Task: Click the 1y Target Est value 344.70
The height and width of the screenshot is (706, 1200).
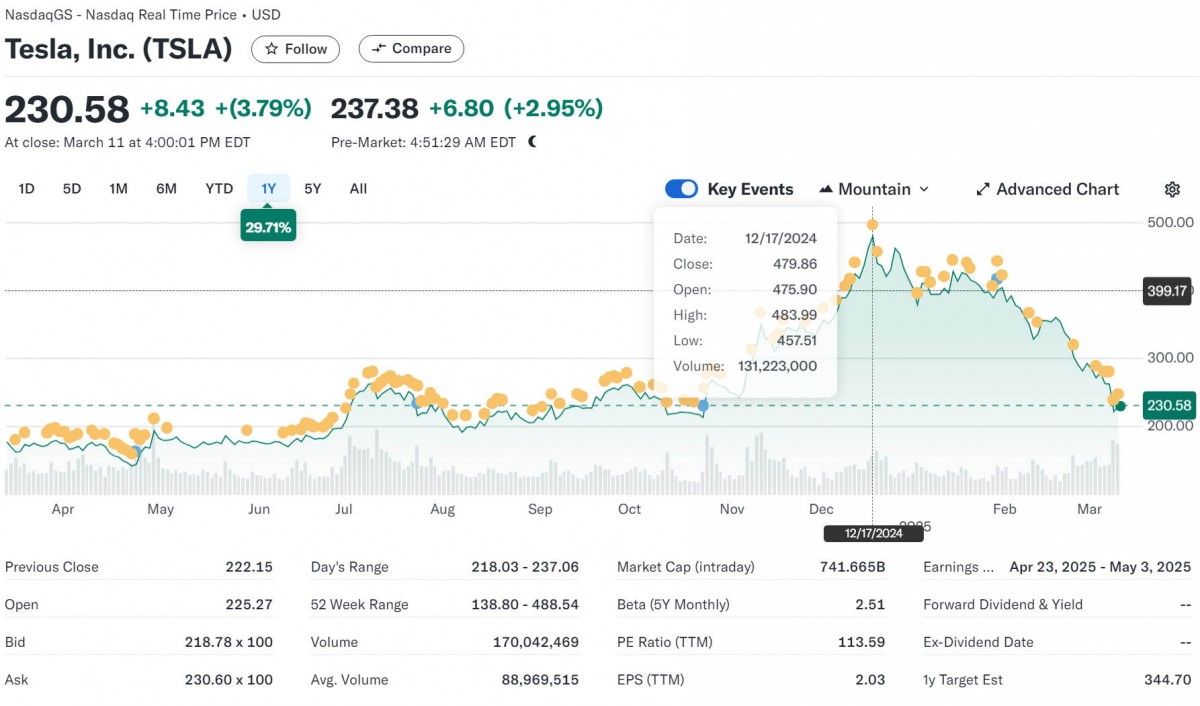Action: 1168,680
